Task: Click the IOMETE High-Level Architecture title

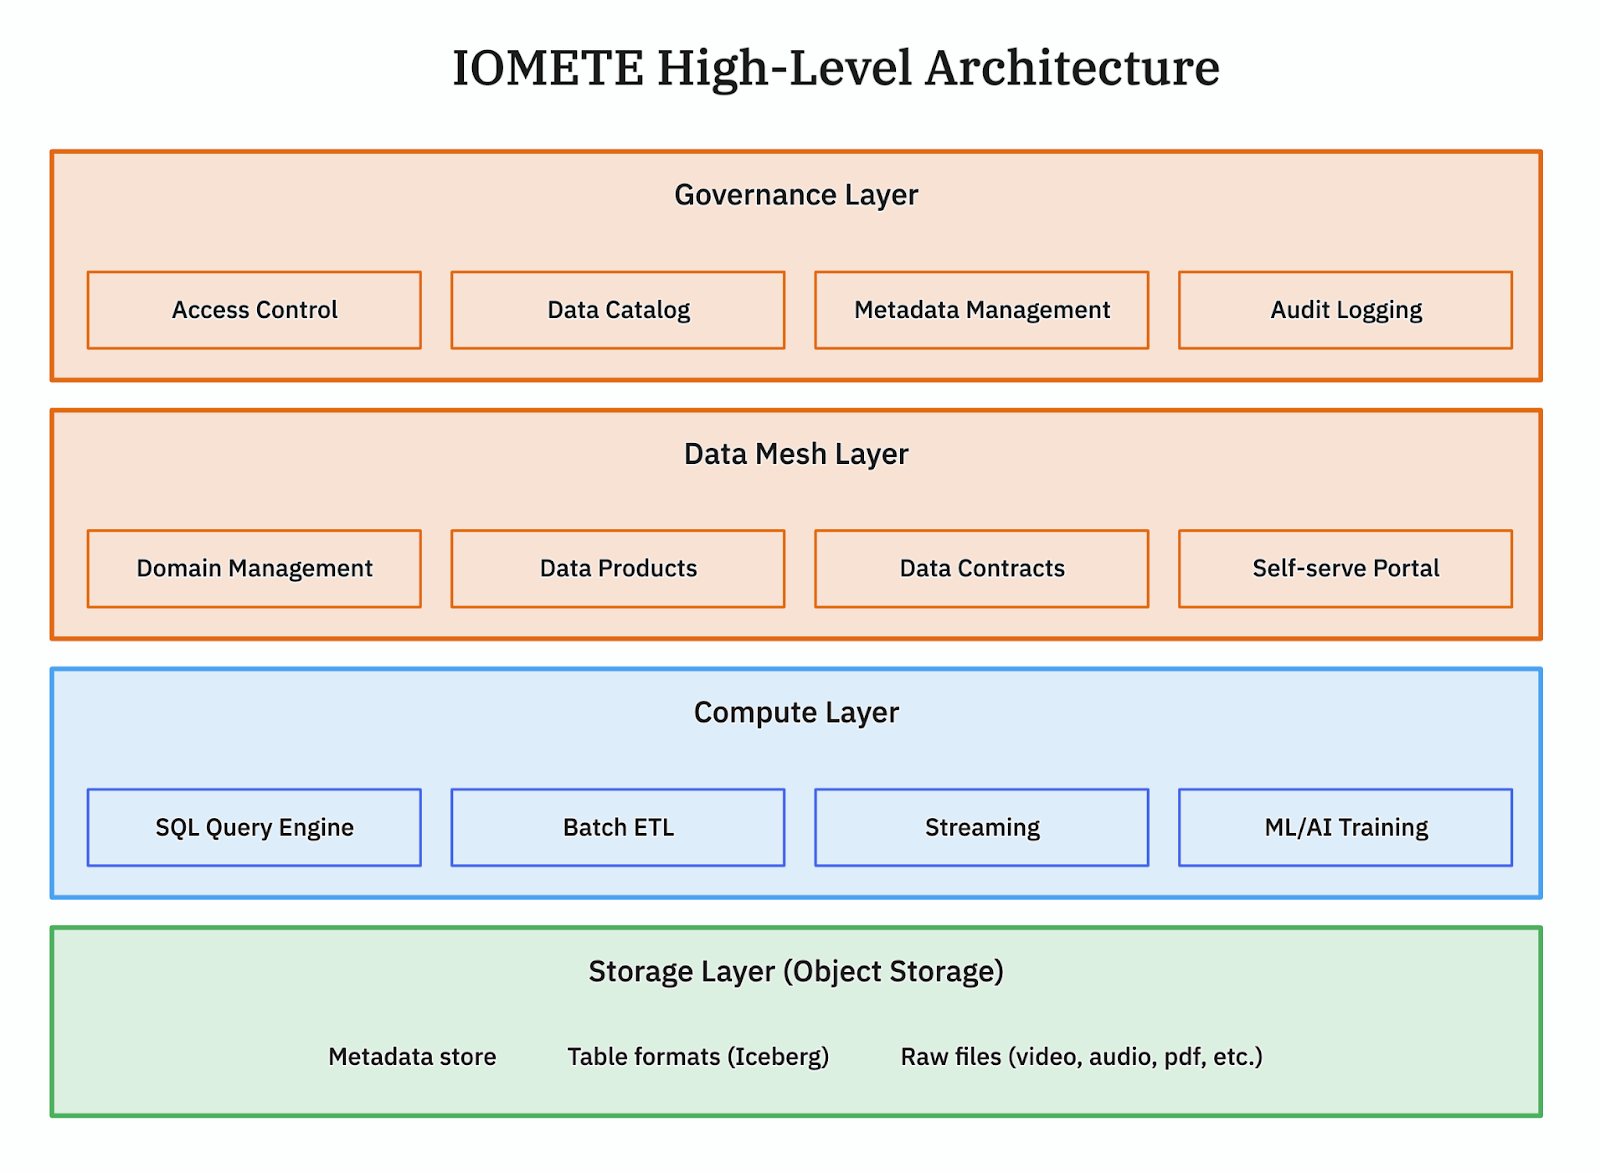Action: pyautogui.click(x=836, y=68)
